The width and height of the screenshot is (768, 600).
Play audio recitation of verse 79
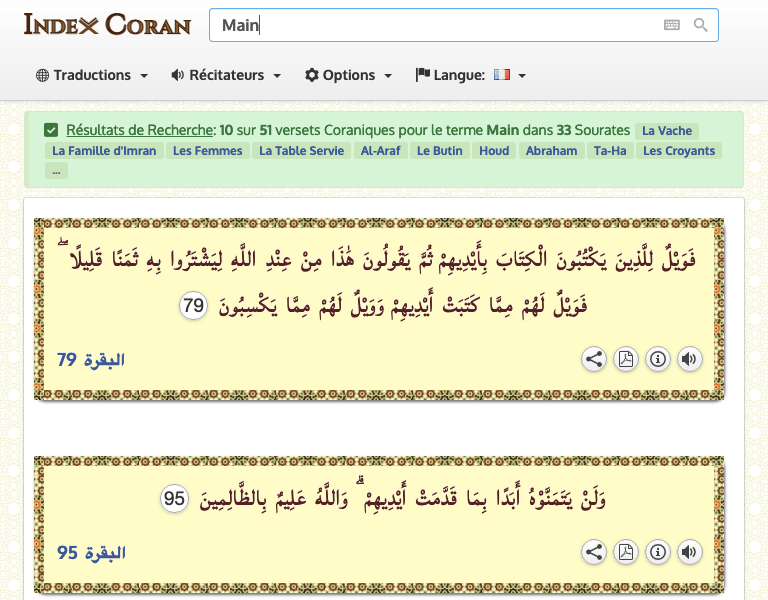click(x=689, y=360)
